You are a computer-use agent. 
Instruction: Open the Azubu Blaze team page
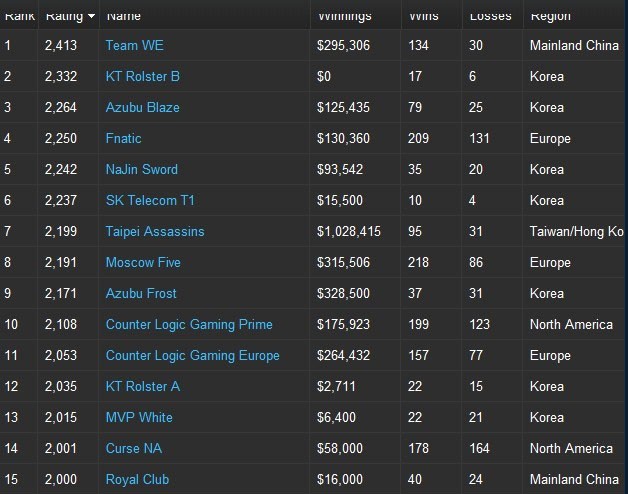click(x=144, y=107)
